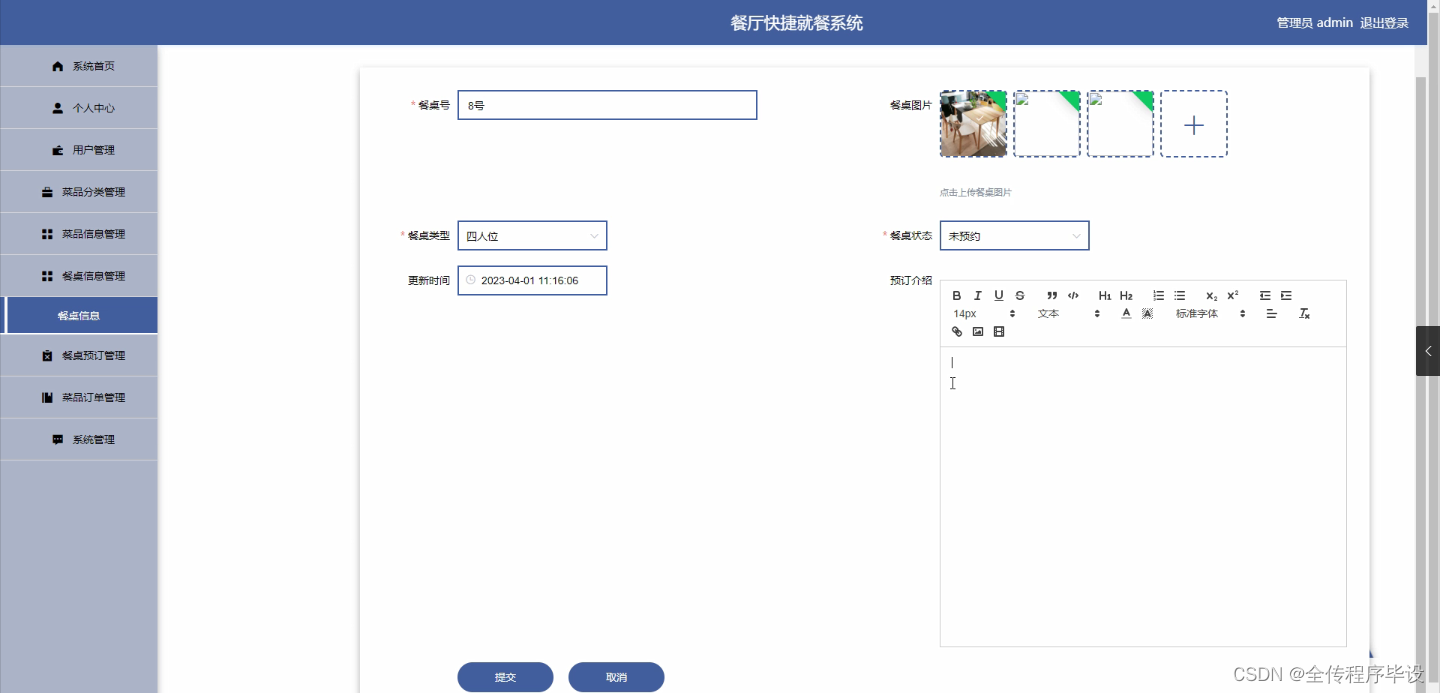
Task: Click the 退出登录 link
Action: coord(1384,22)
